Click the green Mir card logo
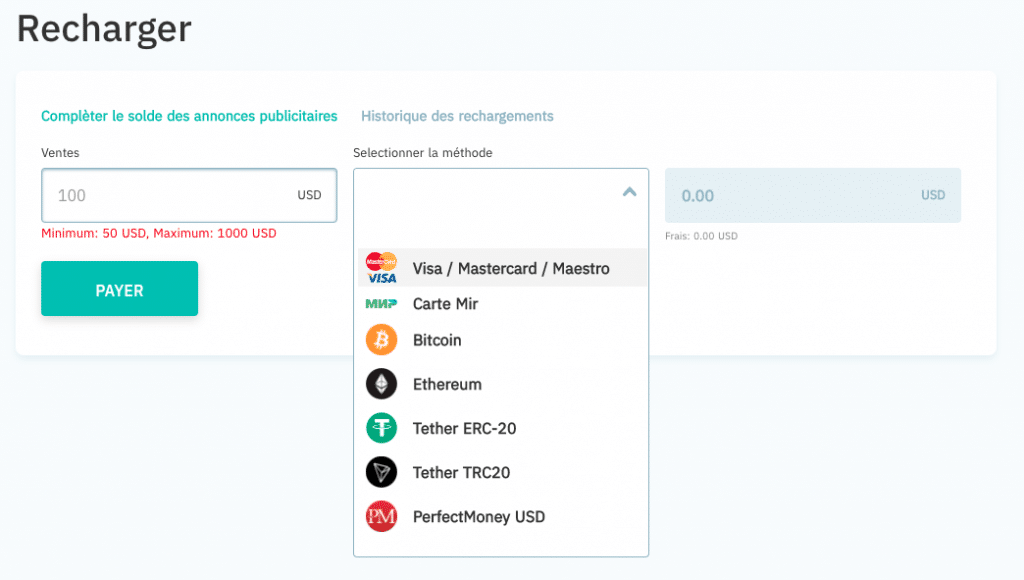 tap(381, 304)
